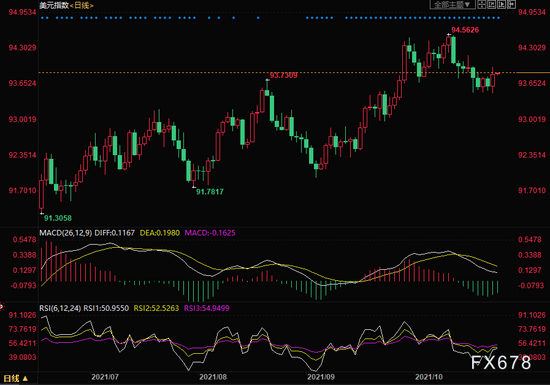The height and width of the screenshot is (385, 550).
Task: Click the 91.3058 low price marker
Action: [x=58, y=218]
